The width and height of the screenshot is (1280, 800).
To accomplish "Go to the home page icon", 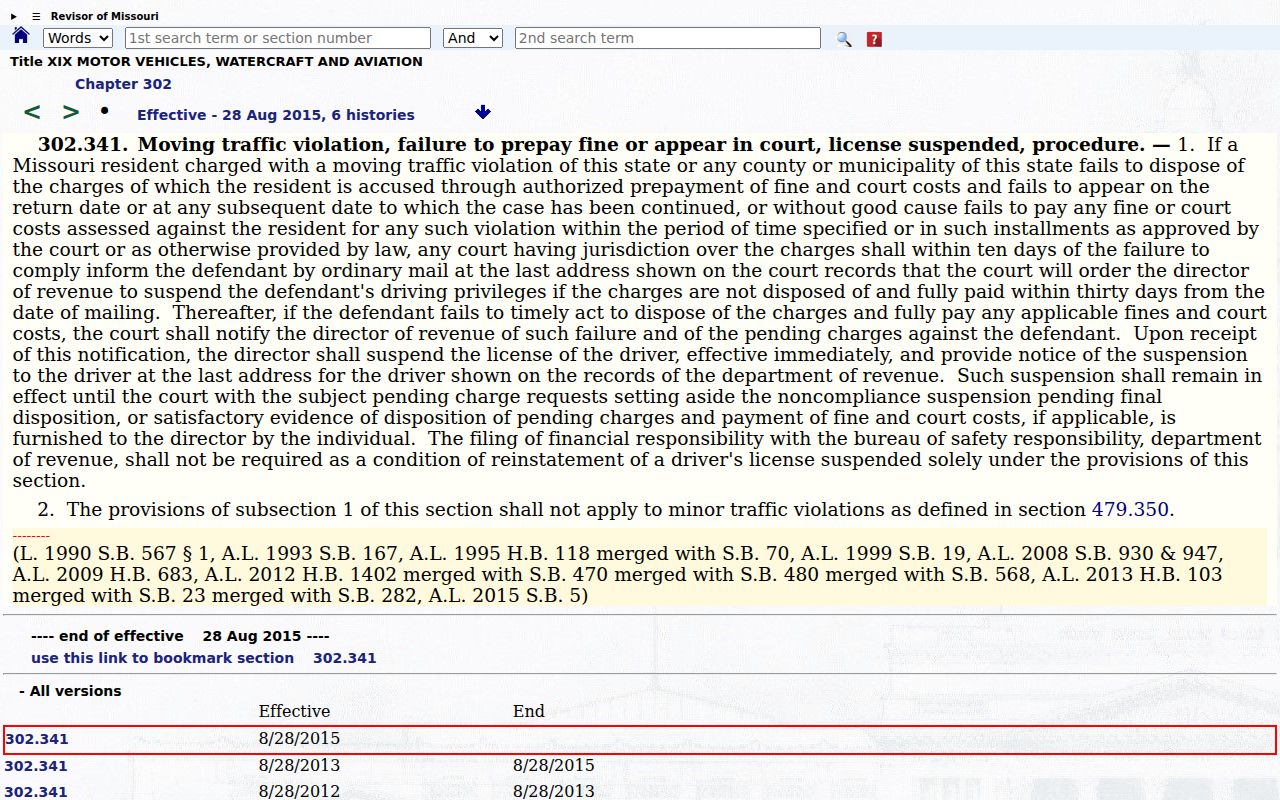I will pyautogui.click(x=21, y=36).
